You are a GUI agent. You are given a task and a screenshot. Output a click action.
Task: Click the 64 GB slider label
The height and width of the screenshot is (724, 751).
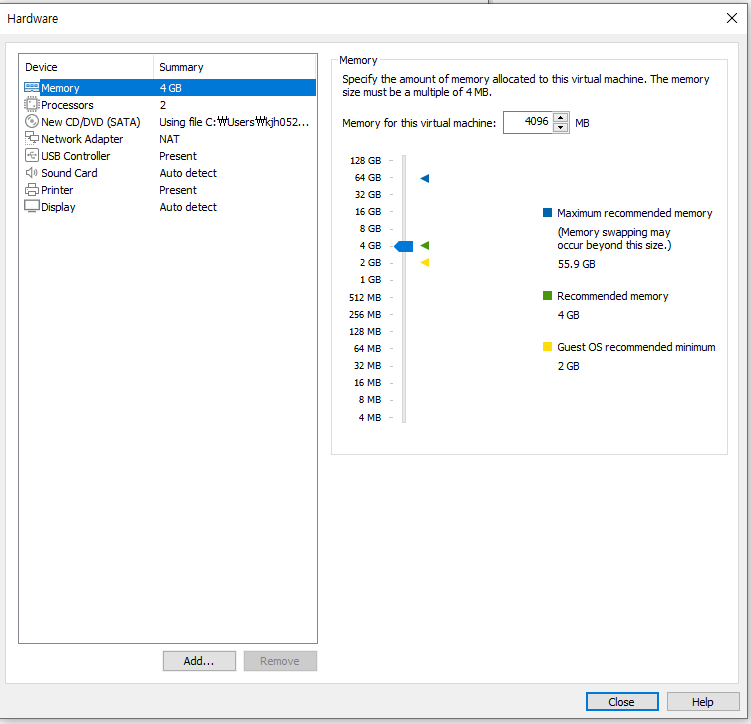pyautogui.click(x=368, y=178)
